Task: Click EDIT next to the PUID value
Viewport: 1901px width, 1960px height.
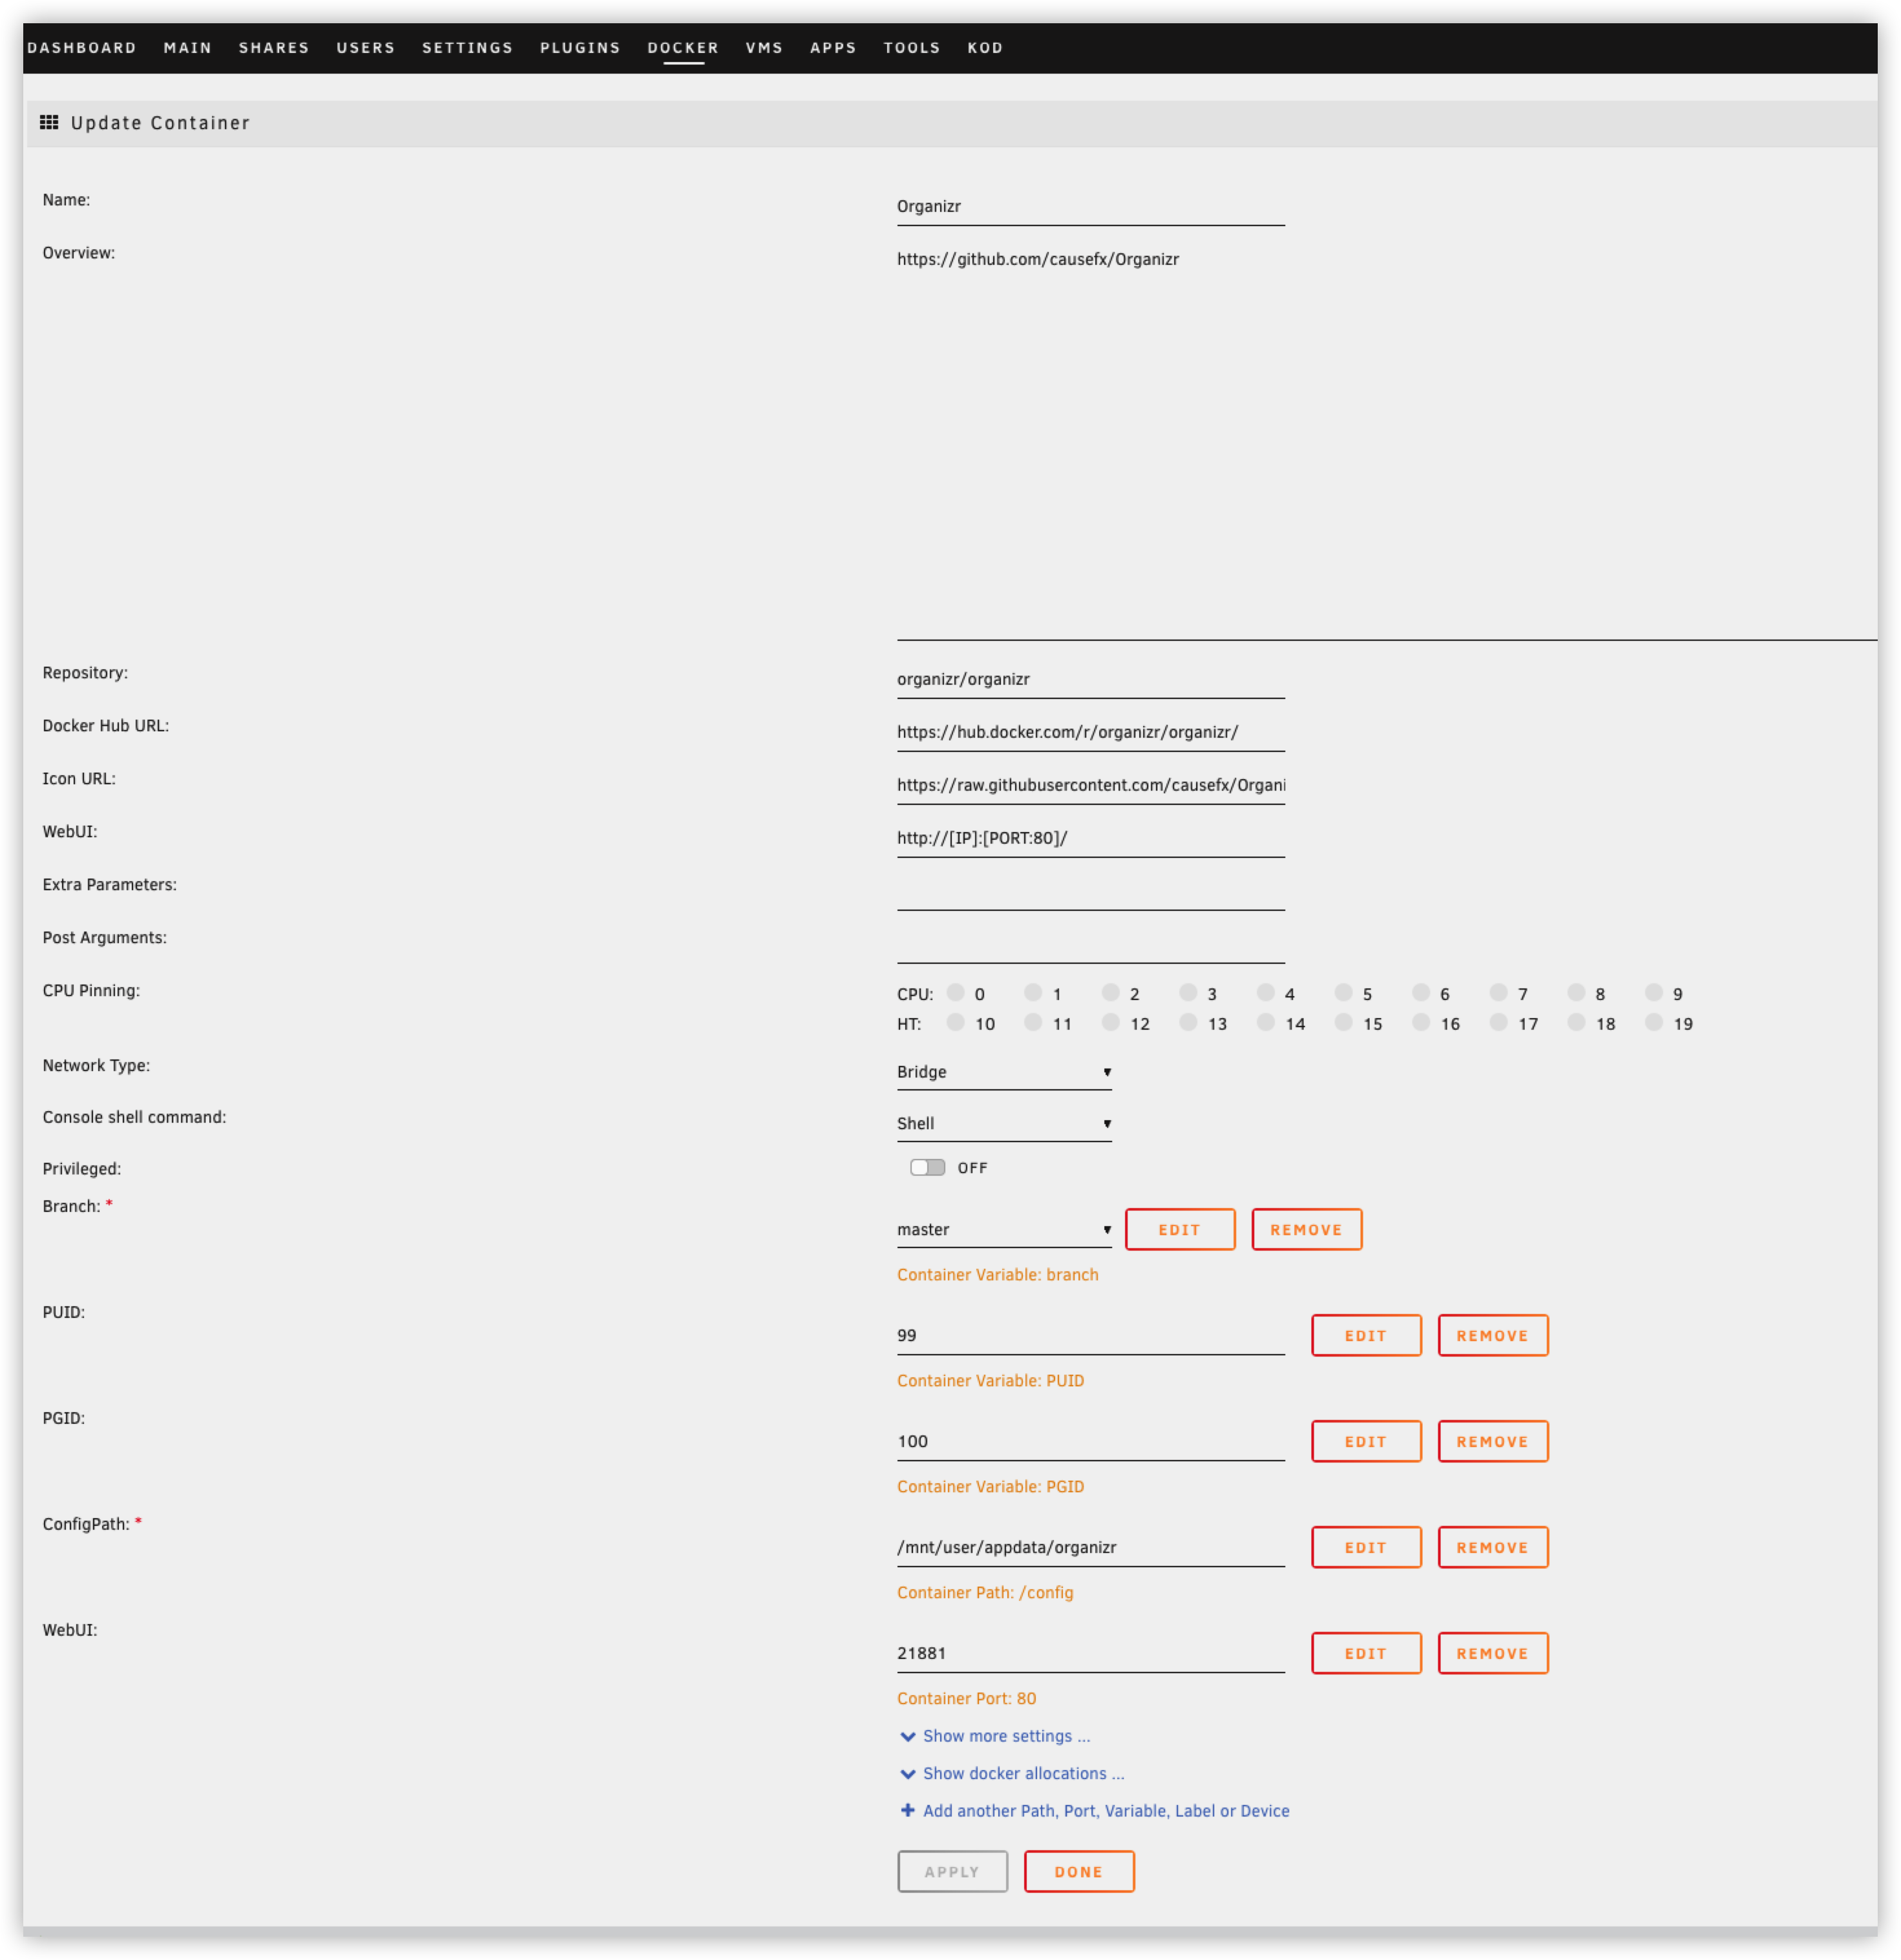Action: point(1365,1335)
